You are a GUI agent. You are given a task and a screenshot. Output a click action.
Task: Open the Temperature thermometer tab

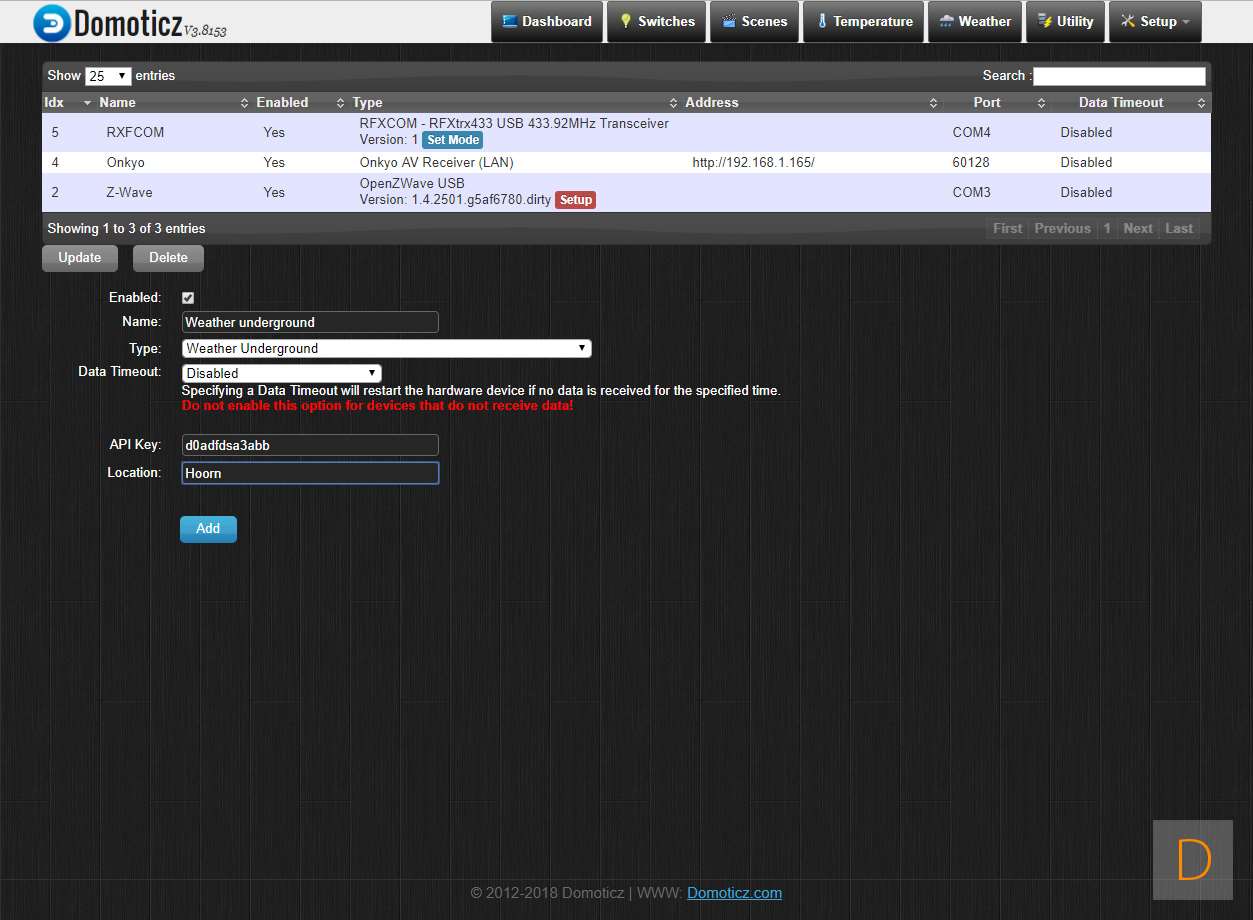864,22
